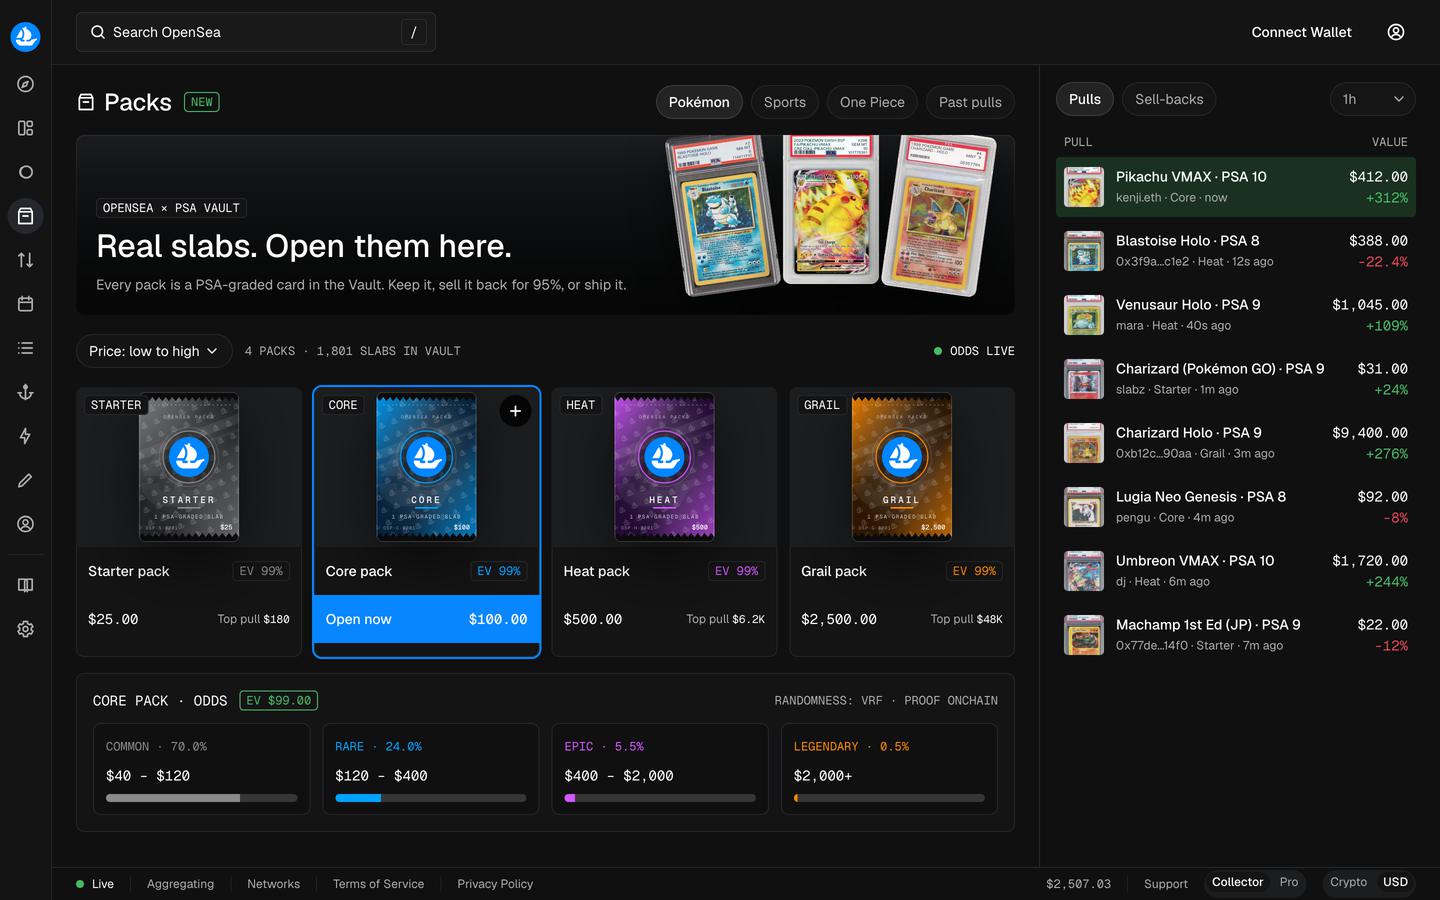Click the EV $99.00 badge in odds panel
1440x900 pixels.
click(279, 701)
